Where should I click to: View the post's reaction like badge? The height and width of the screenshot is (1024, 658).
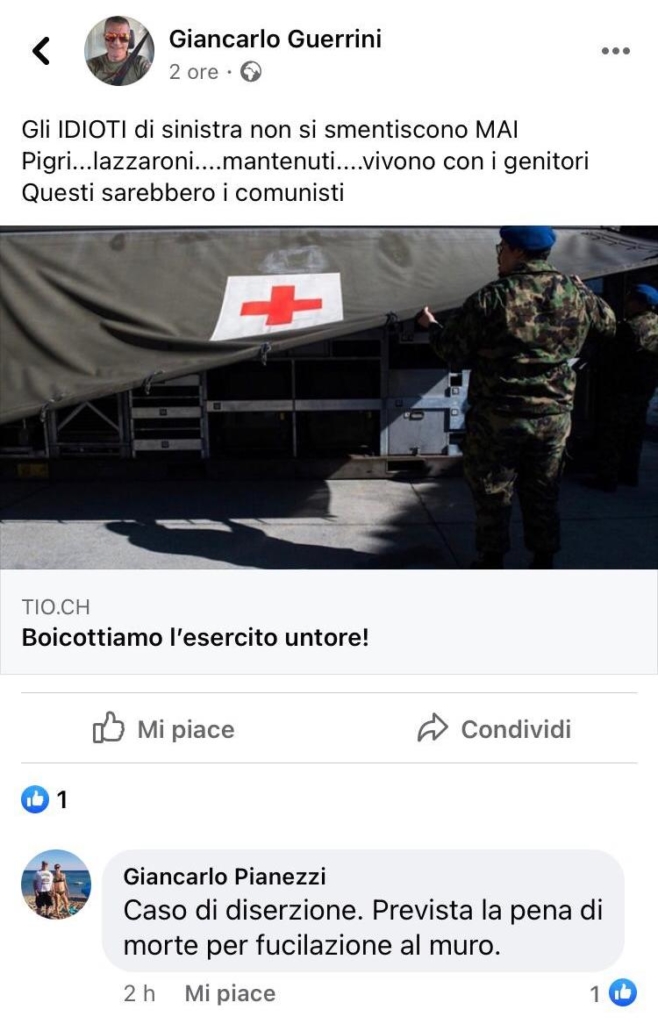35,799
